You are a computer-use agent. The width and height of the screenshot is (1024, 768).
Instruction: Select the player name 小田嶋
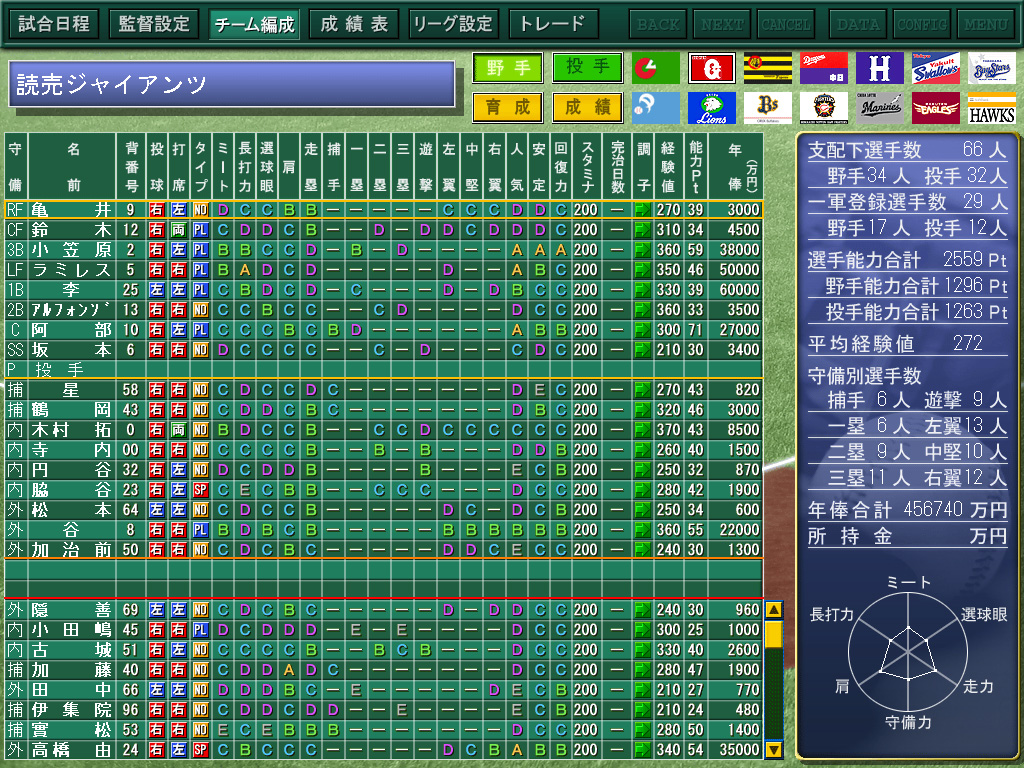tap(71, 630)
